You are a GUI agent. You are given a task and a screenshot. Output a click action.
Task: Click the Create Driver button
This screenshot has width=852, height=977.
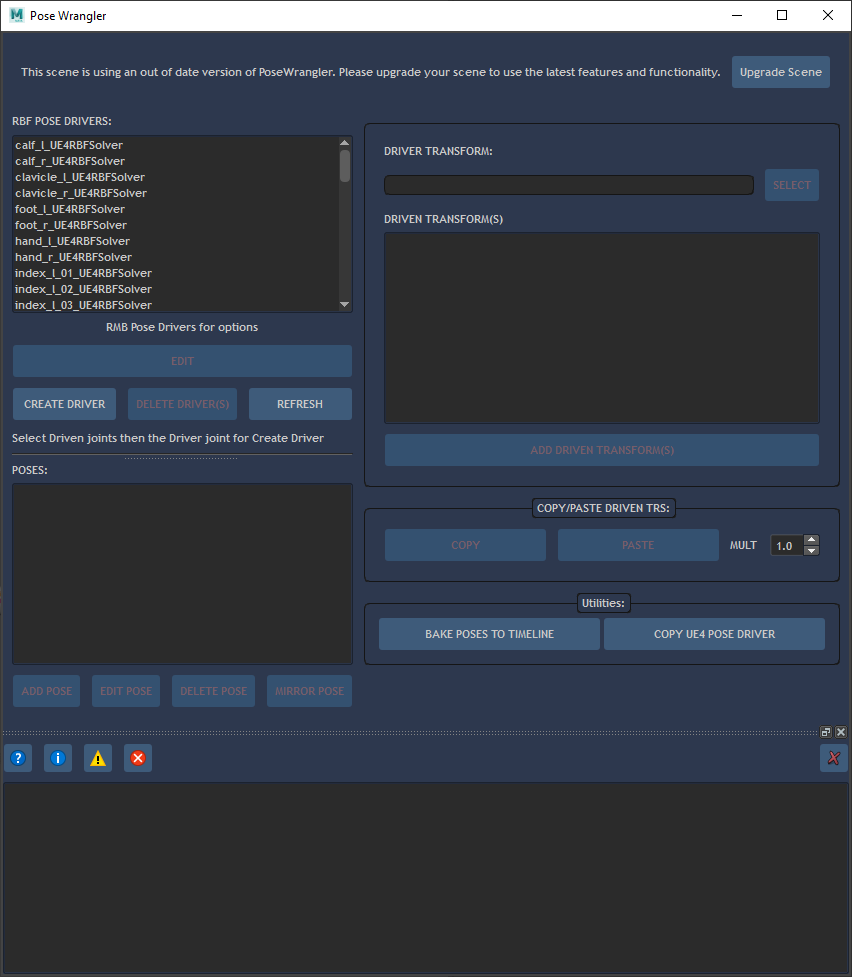point(64,404)
